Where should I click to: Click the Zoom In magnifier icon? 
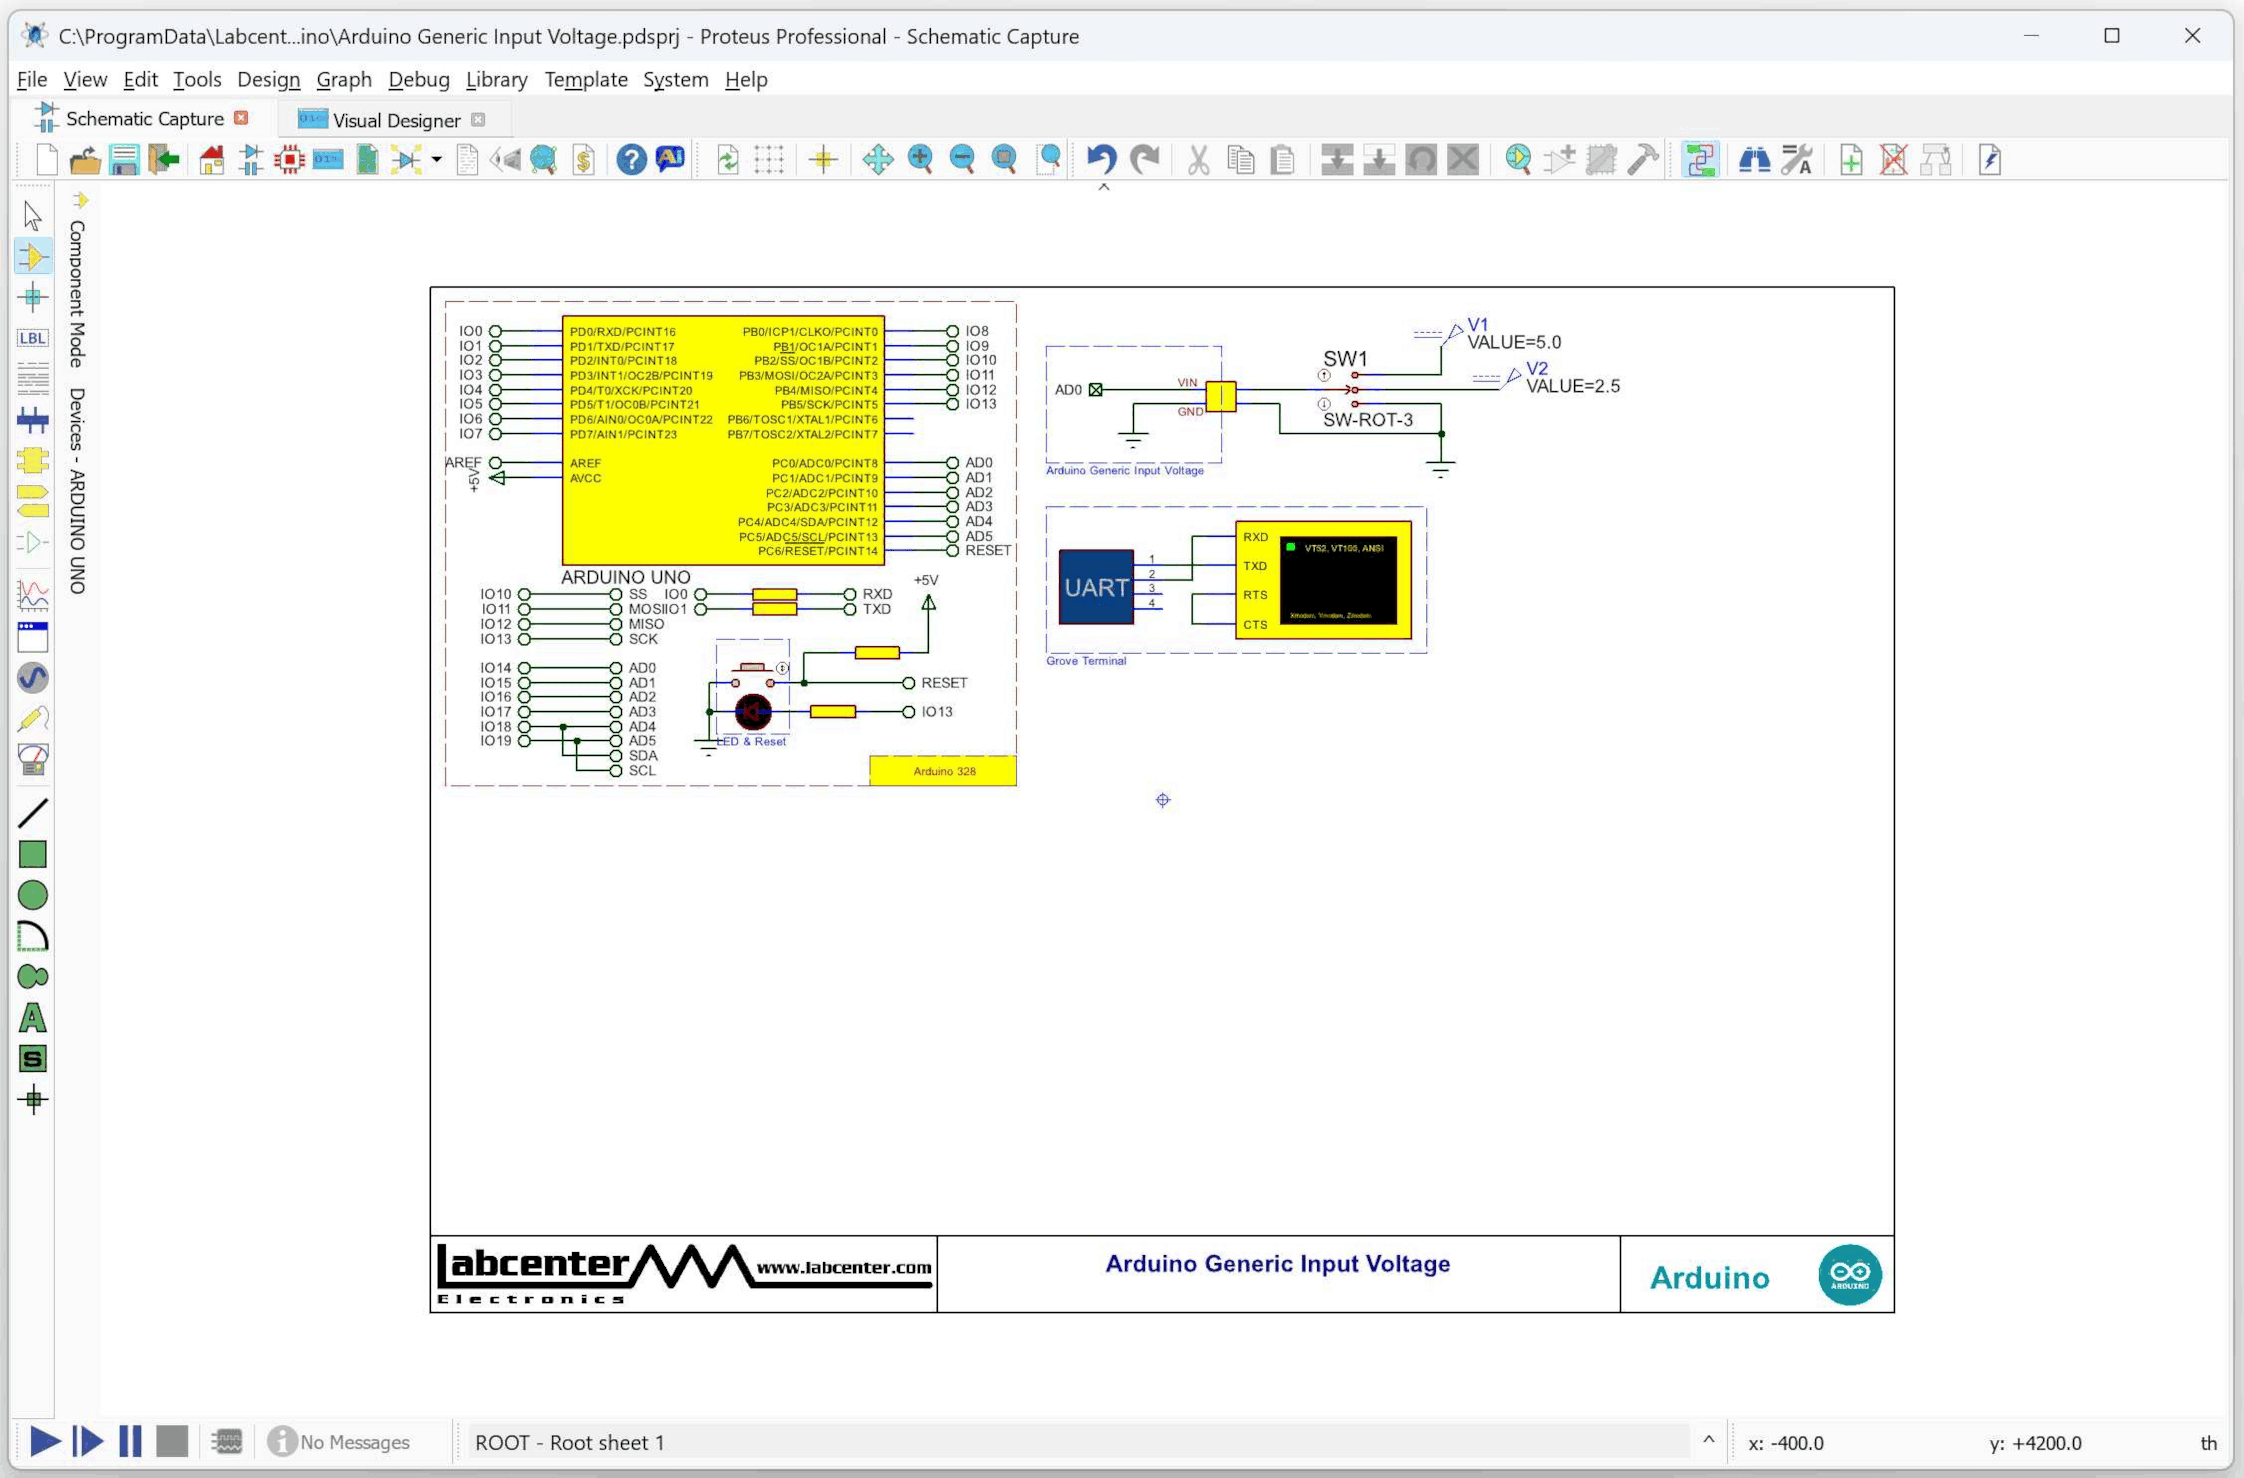[920, 159]
